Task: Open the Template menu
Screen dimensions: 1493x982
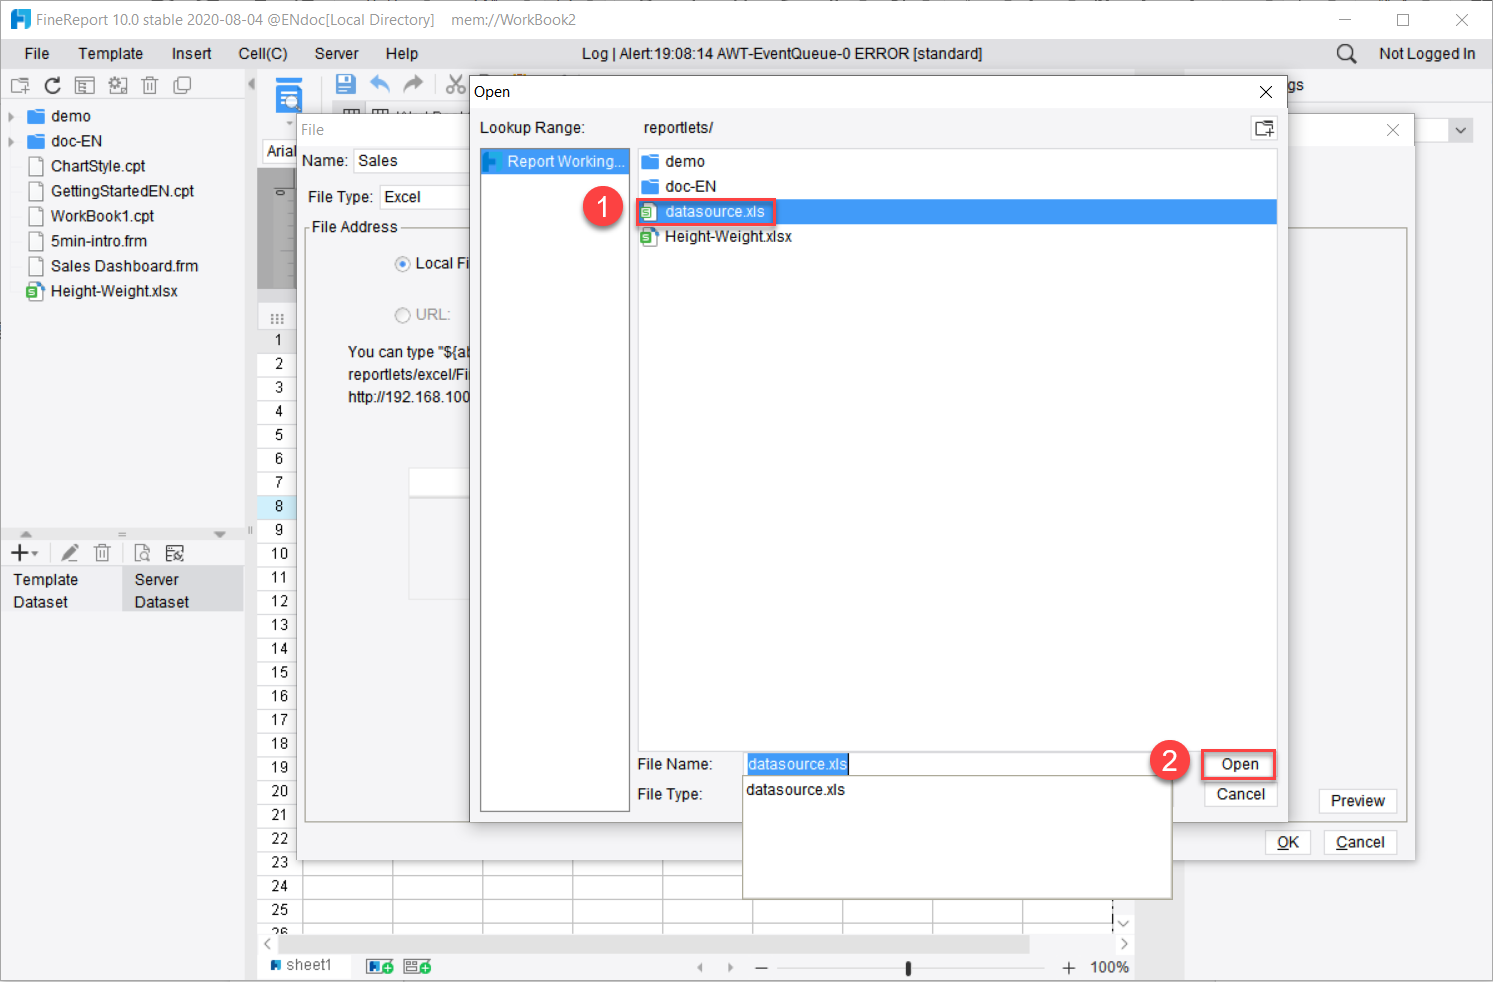Action: pyautogui.click(x=111, y=54)
